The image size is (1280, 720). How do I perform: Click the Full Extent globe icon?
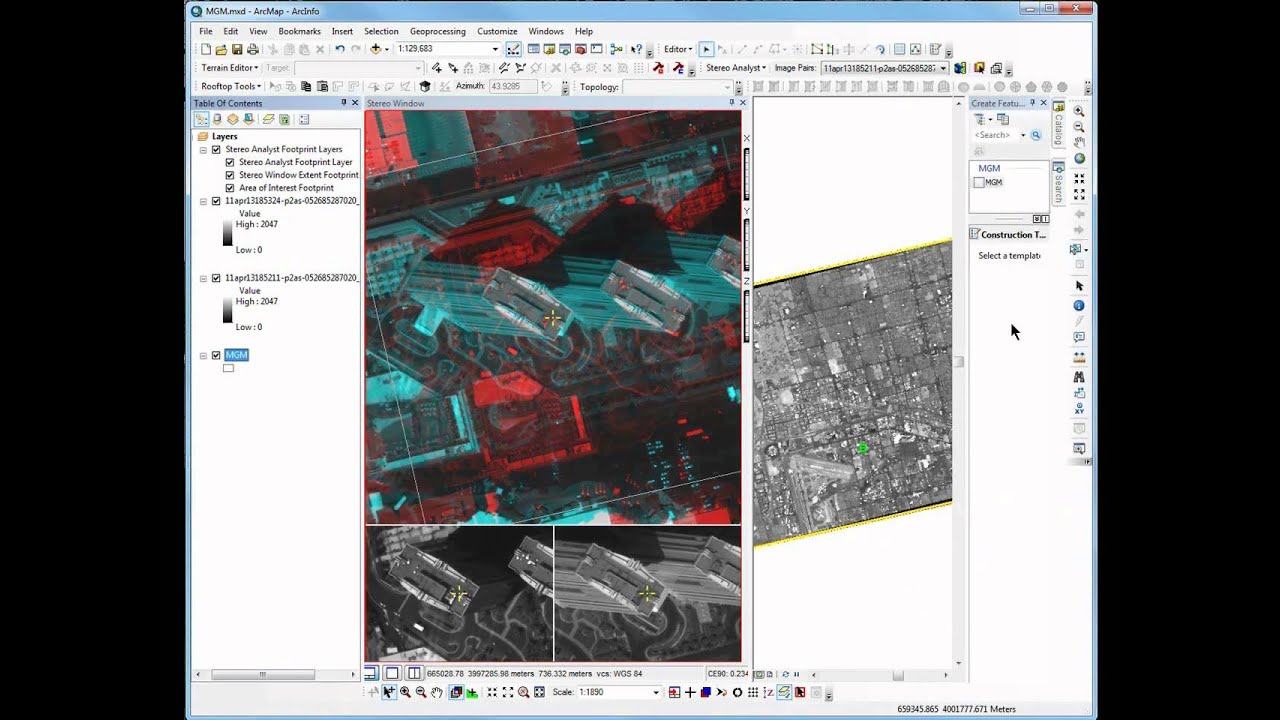tap(1079, 158)
